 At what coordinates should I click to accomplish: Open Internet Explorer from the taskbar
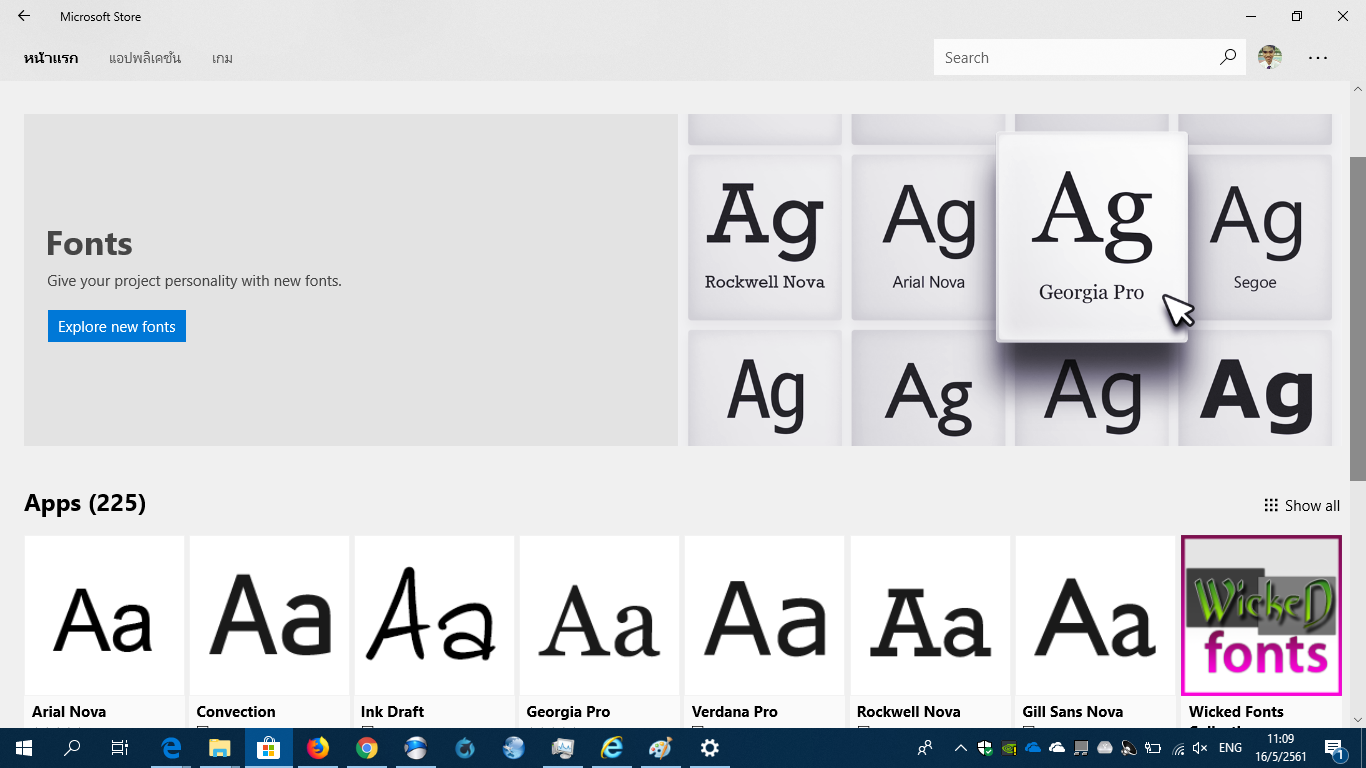[x=612, y=747]
